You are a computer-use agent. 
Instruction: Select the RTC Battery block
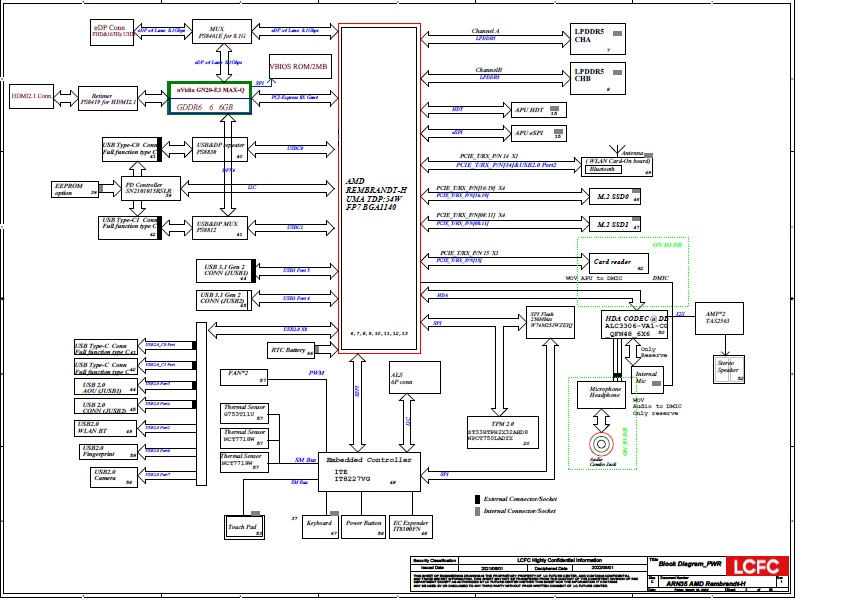pos(291,350)
